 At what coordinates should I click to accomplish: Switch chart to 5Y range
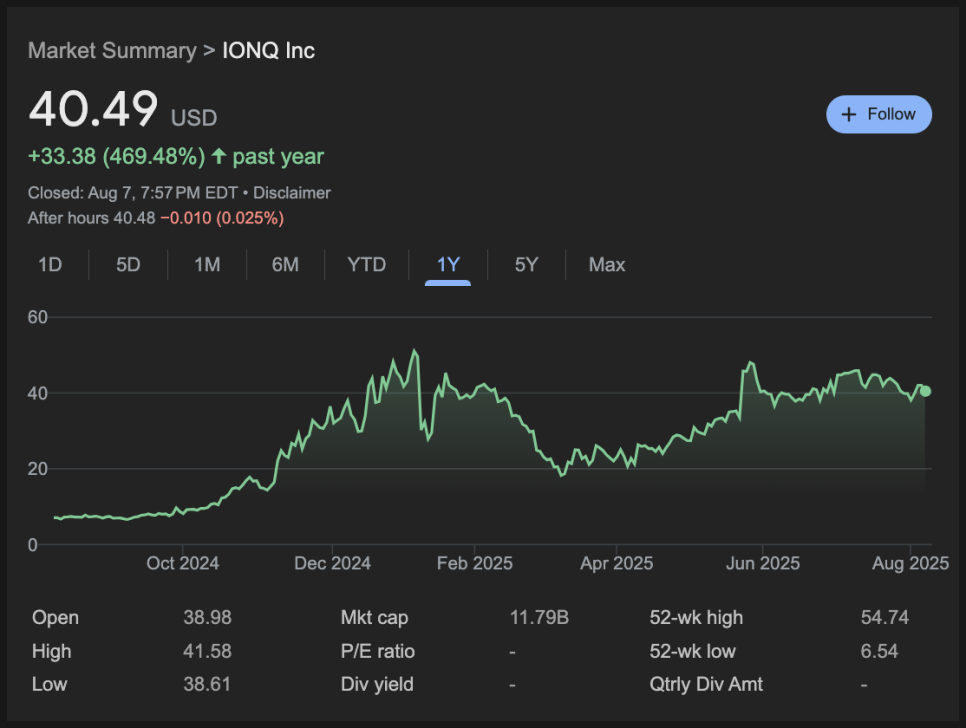pyautogui.click(x=526, y=265)
